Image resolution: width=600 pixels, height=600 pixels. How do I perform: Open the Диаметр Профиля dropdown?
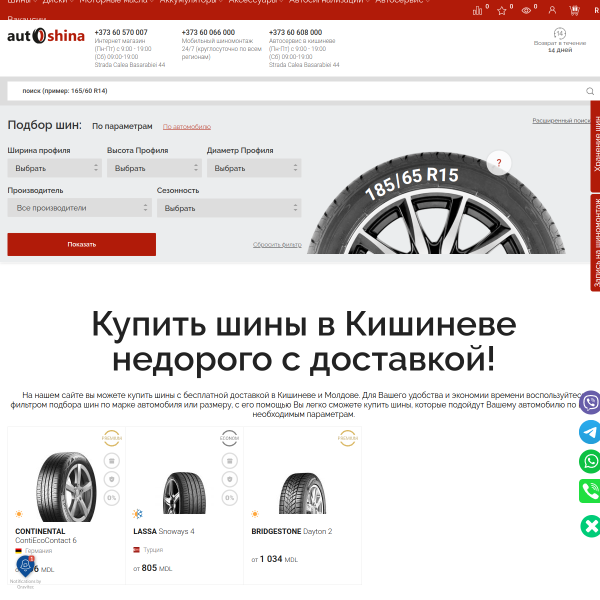254,168
